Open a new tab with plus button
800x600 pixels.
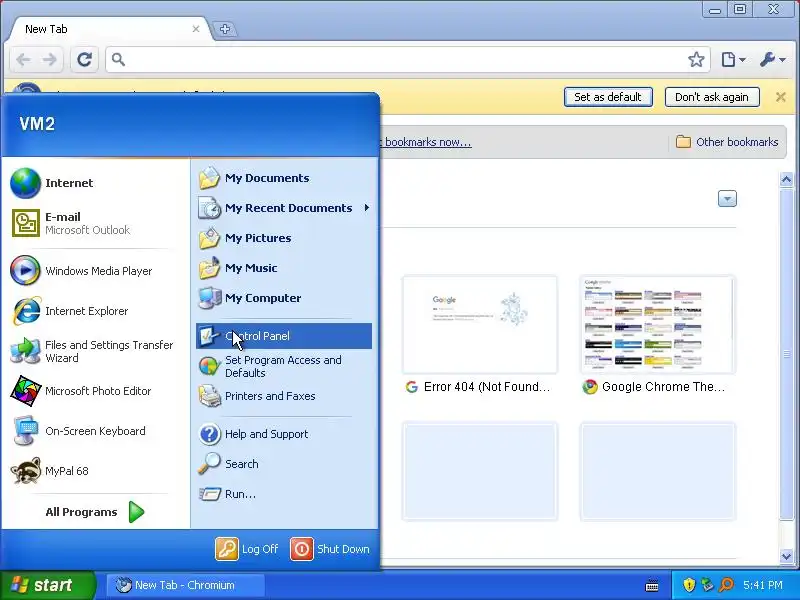click(225, 29)
